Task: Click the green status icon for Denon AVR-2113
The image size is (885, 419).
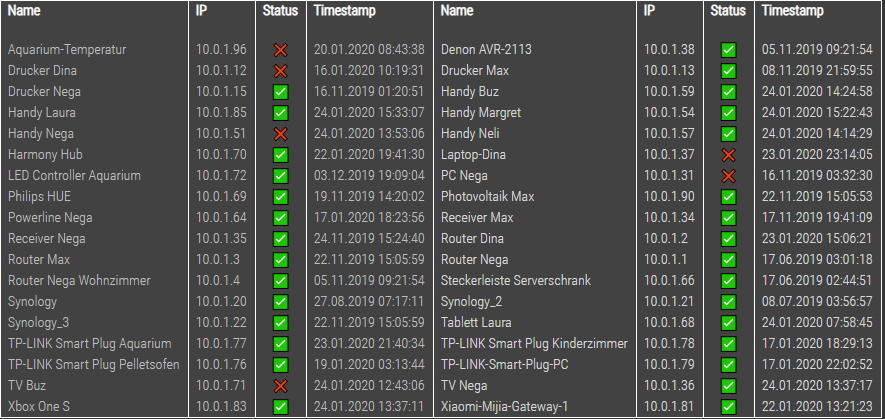Action: click(728, 50)
